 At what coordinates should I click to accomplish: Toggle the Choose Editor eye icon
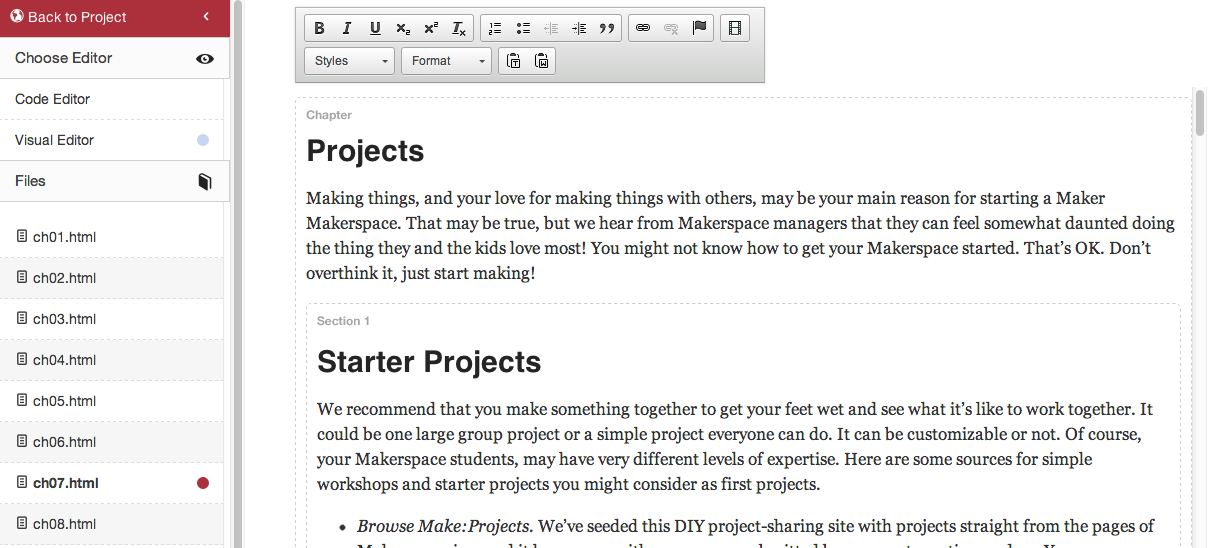point(205,59)
